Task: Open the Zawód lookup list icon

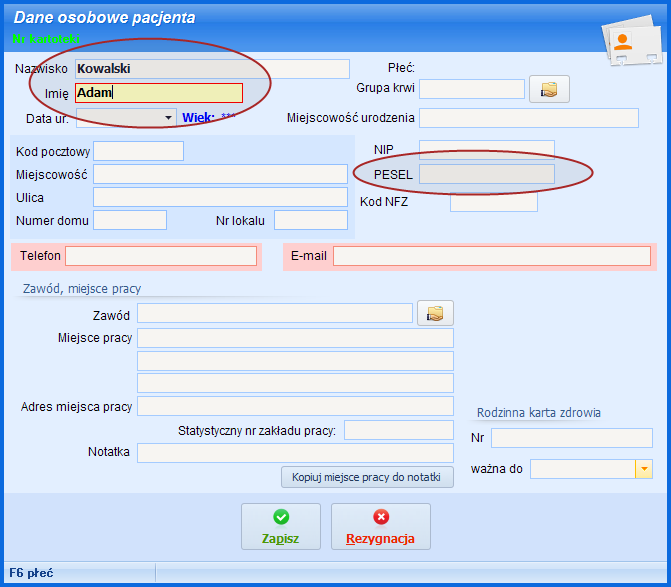Action: click(x=434, y=314)
